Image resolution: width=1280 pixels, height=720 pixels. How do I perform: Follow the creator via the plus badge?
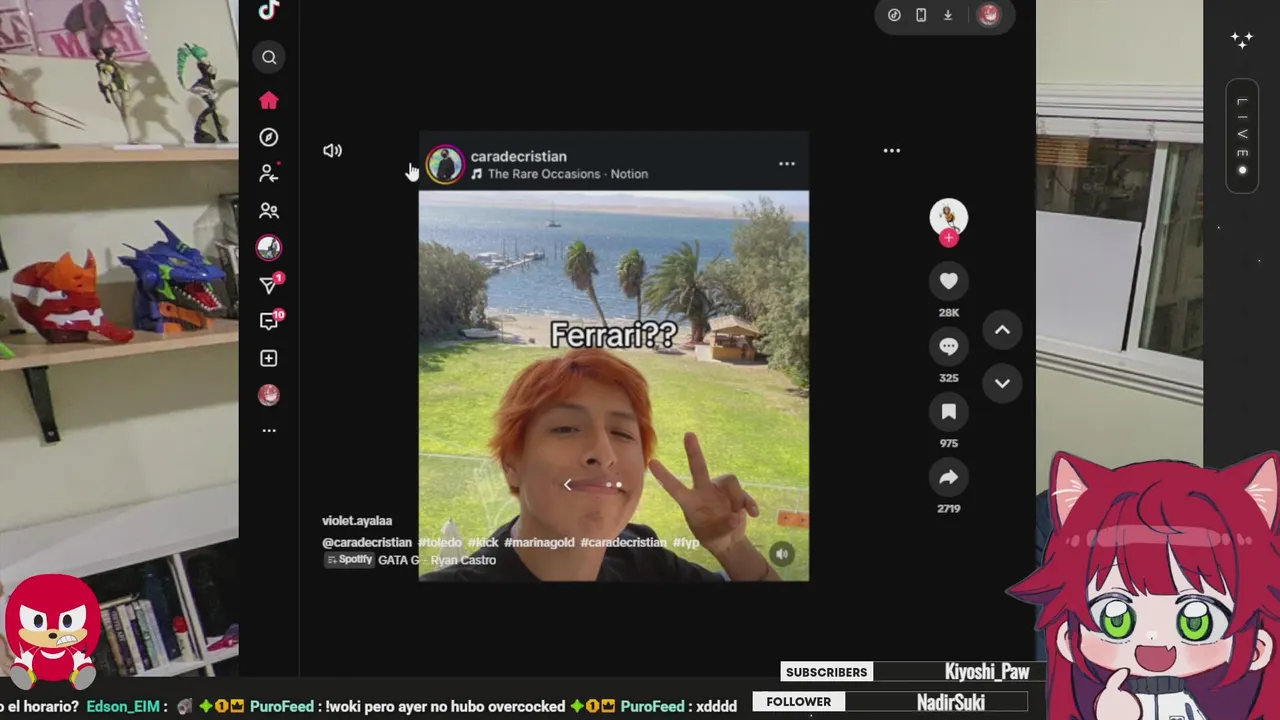click(x=948, y=239)
